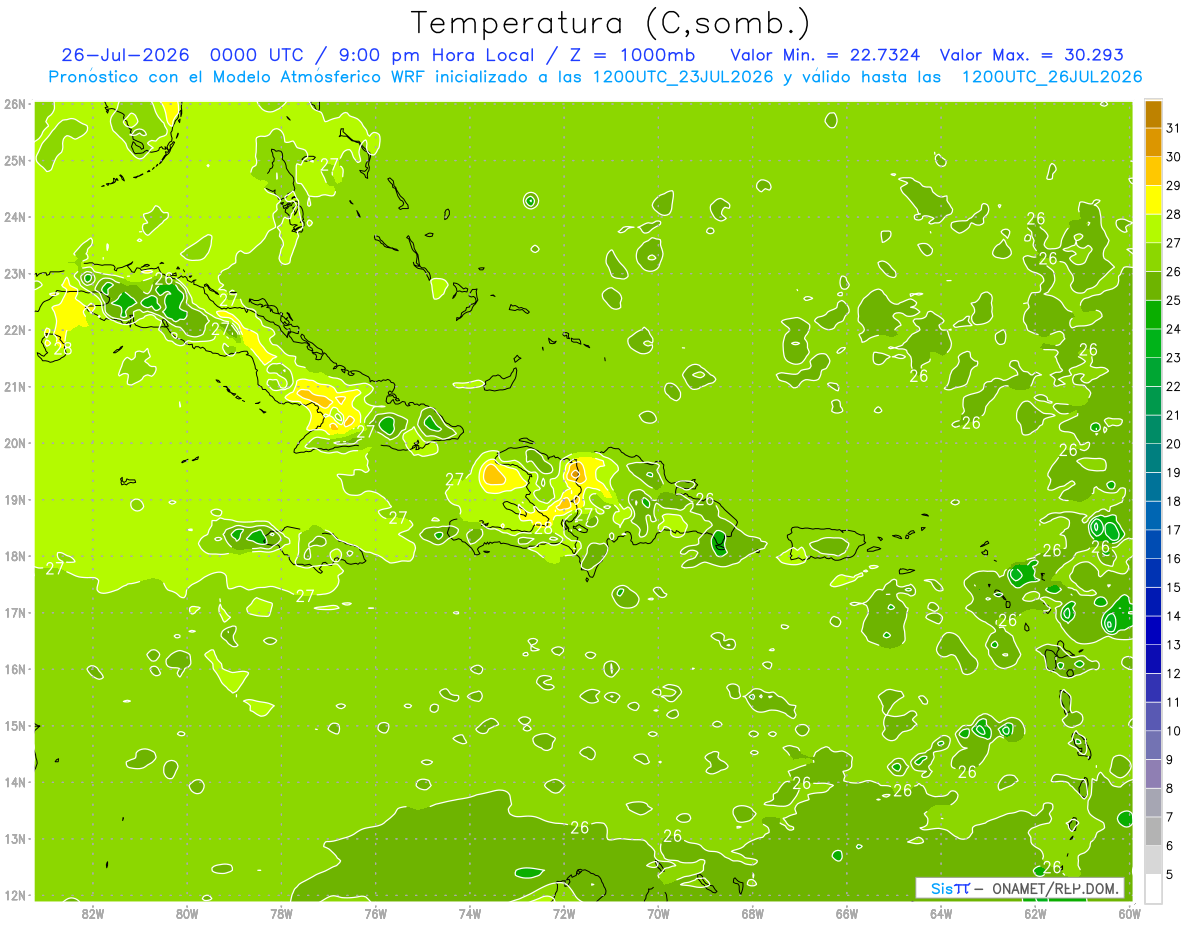
Task: Click the longitude axis label "70W"
Action: click(658, 914)
